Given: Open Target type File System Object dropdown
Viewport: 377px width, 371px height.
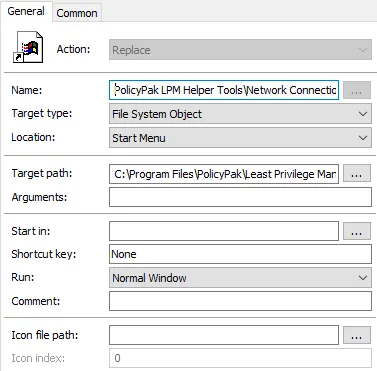Looking at the screenshot, I should (240, 114).
